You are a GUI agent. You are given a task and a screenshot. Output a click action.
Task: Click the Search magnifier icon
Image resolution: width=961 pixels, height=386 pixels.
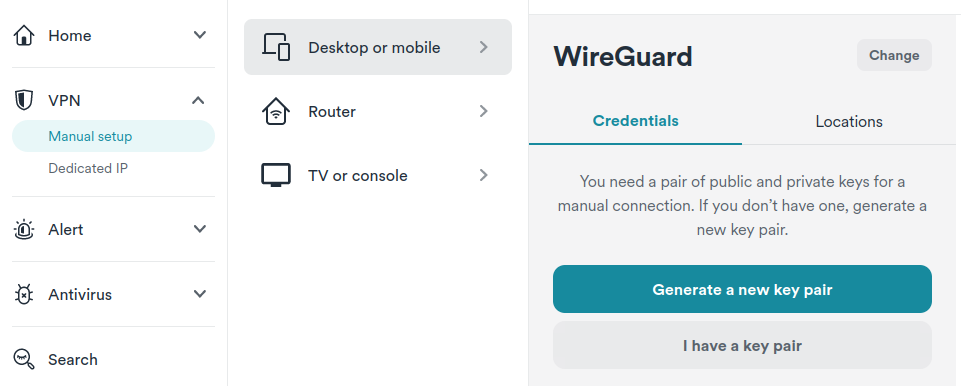pos(24,359)
